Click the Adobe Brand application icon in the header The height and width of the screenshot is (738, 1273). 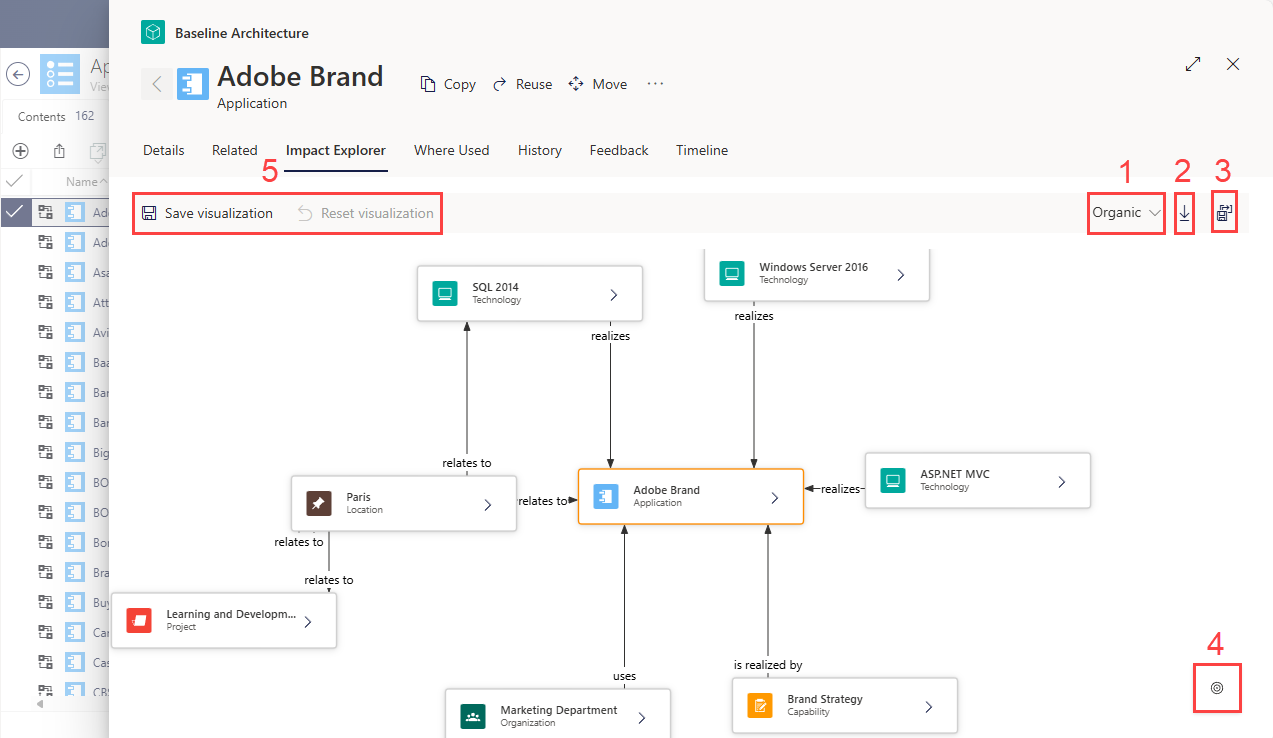(x=193, y=84)
